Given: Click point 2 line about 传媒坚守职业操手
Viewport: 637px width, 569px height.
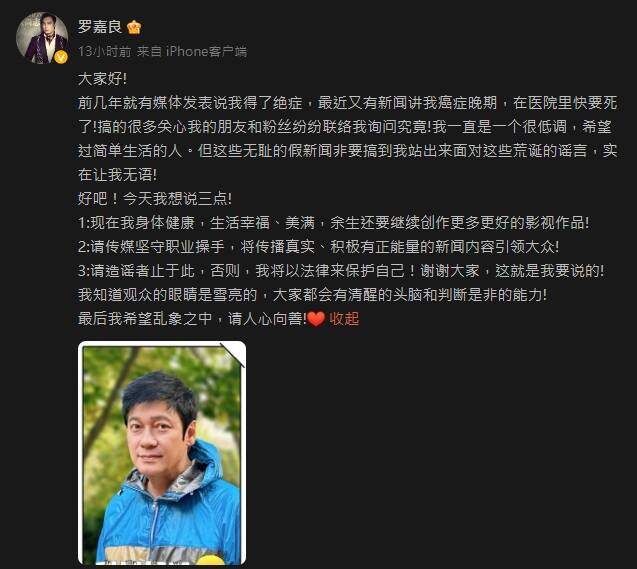Looking at the screenshot, I should tap(318, 247).
